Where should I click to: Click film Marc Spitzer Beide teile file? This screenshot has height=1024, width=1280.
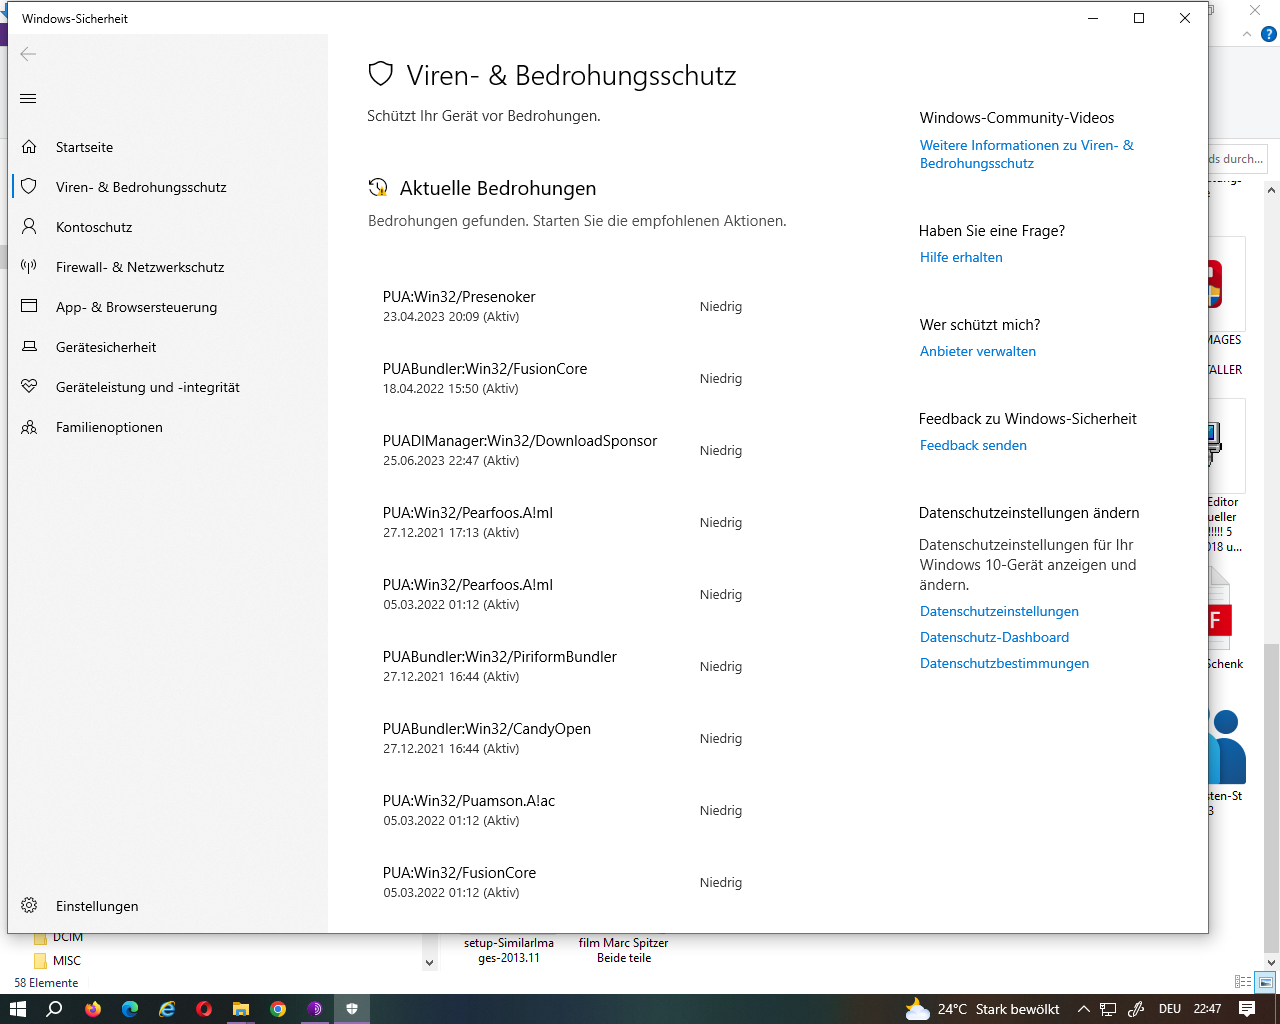point(623,950)
